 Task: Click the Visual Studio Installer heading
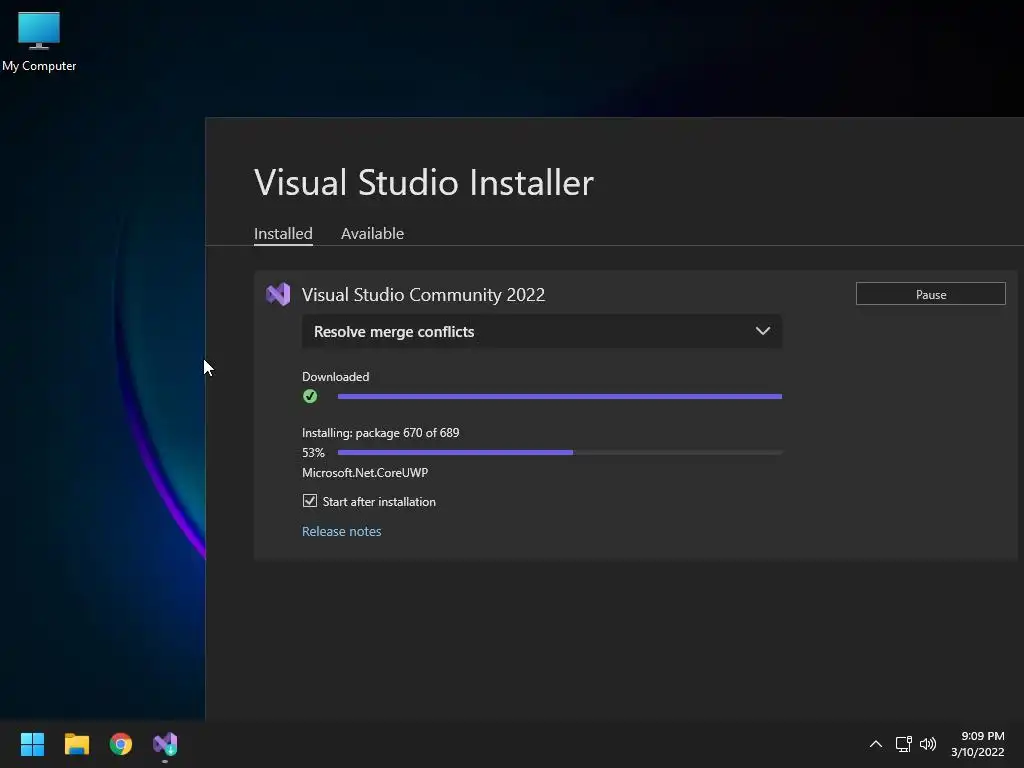point(424,182)
